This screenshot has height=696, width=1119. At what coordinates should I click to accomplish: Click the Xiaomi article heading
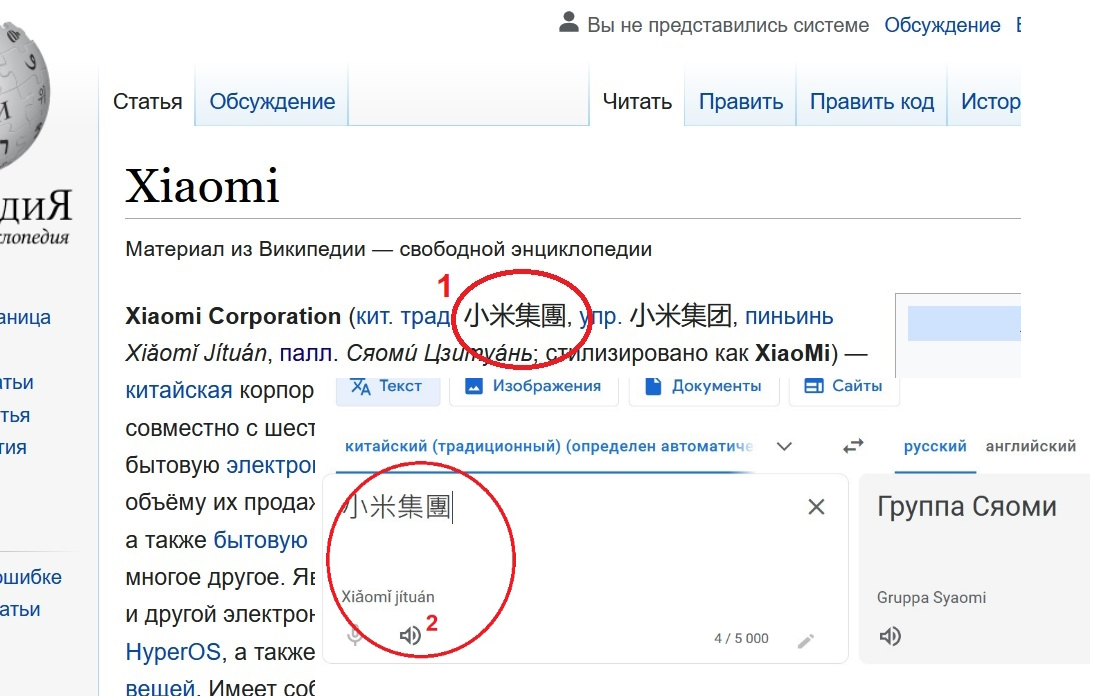click(x=202, y=186)
